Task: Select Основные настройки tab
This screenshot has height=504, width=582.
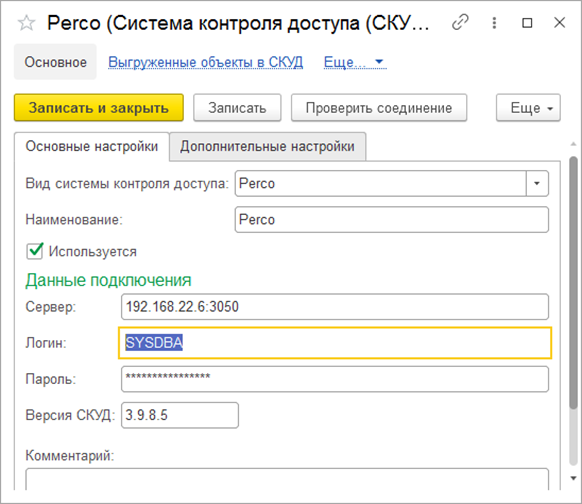Action: pos(92,146)
